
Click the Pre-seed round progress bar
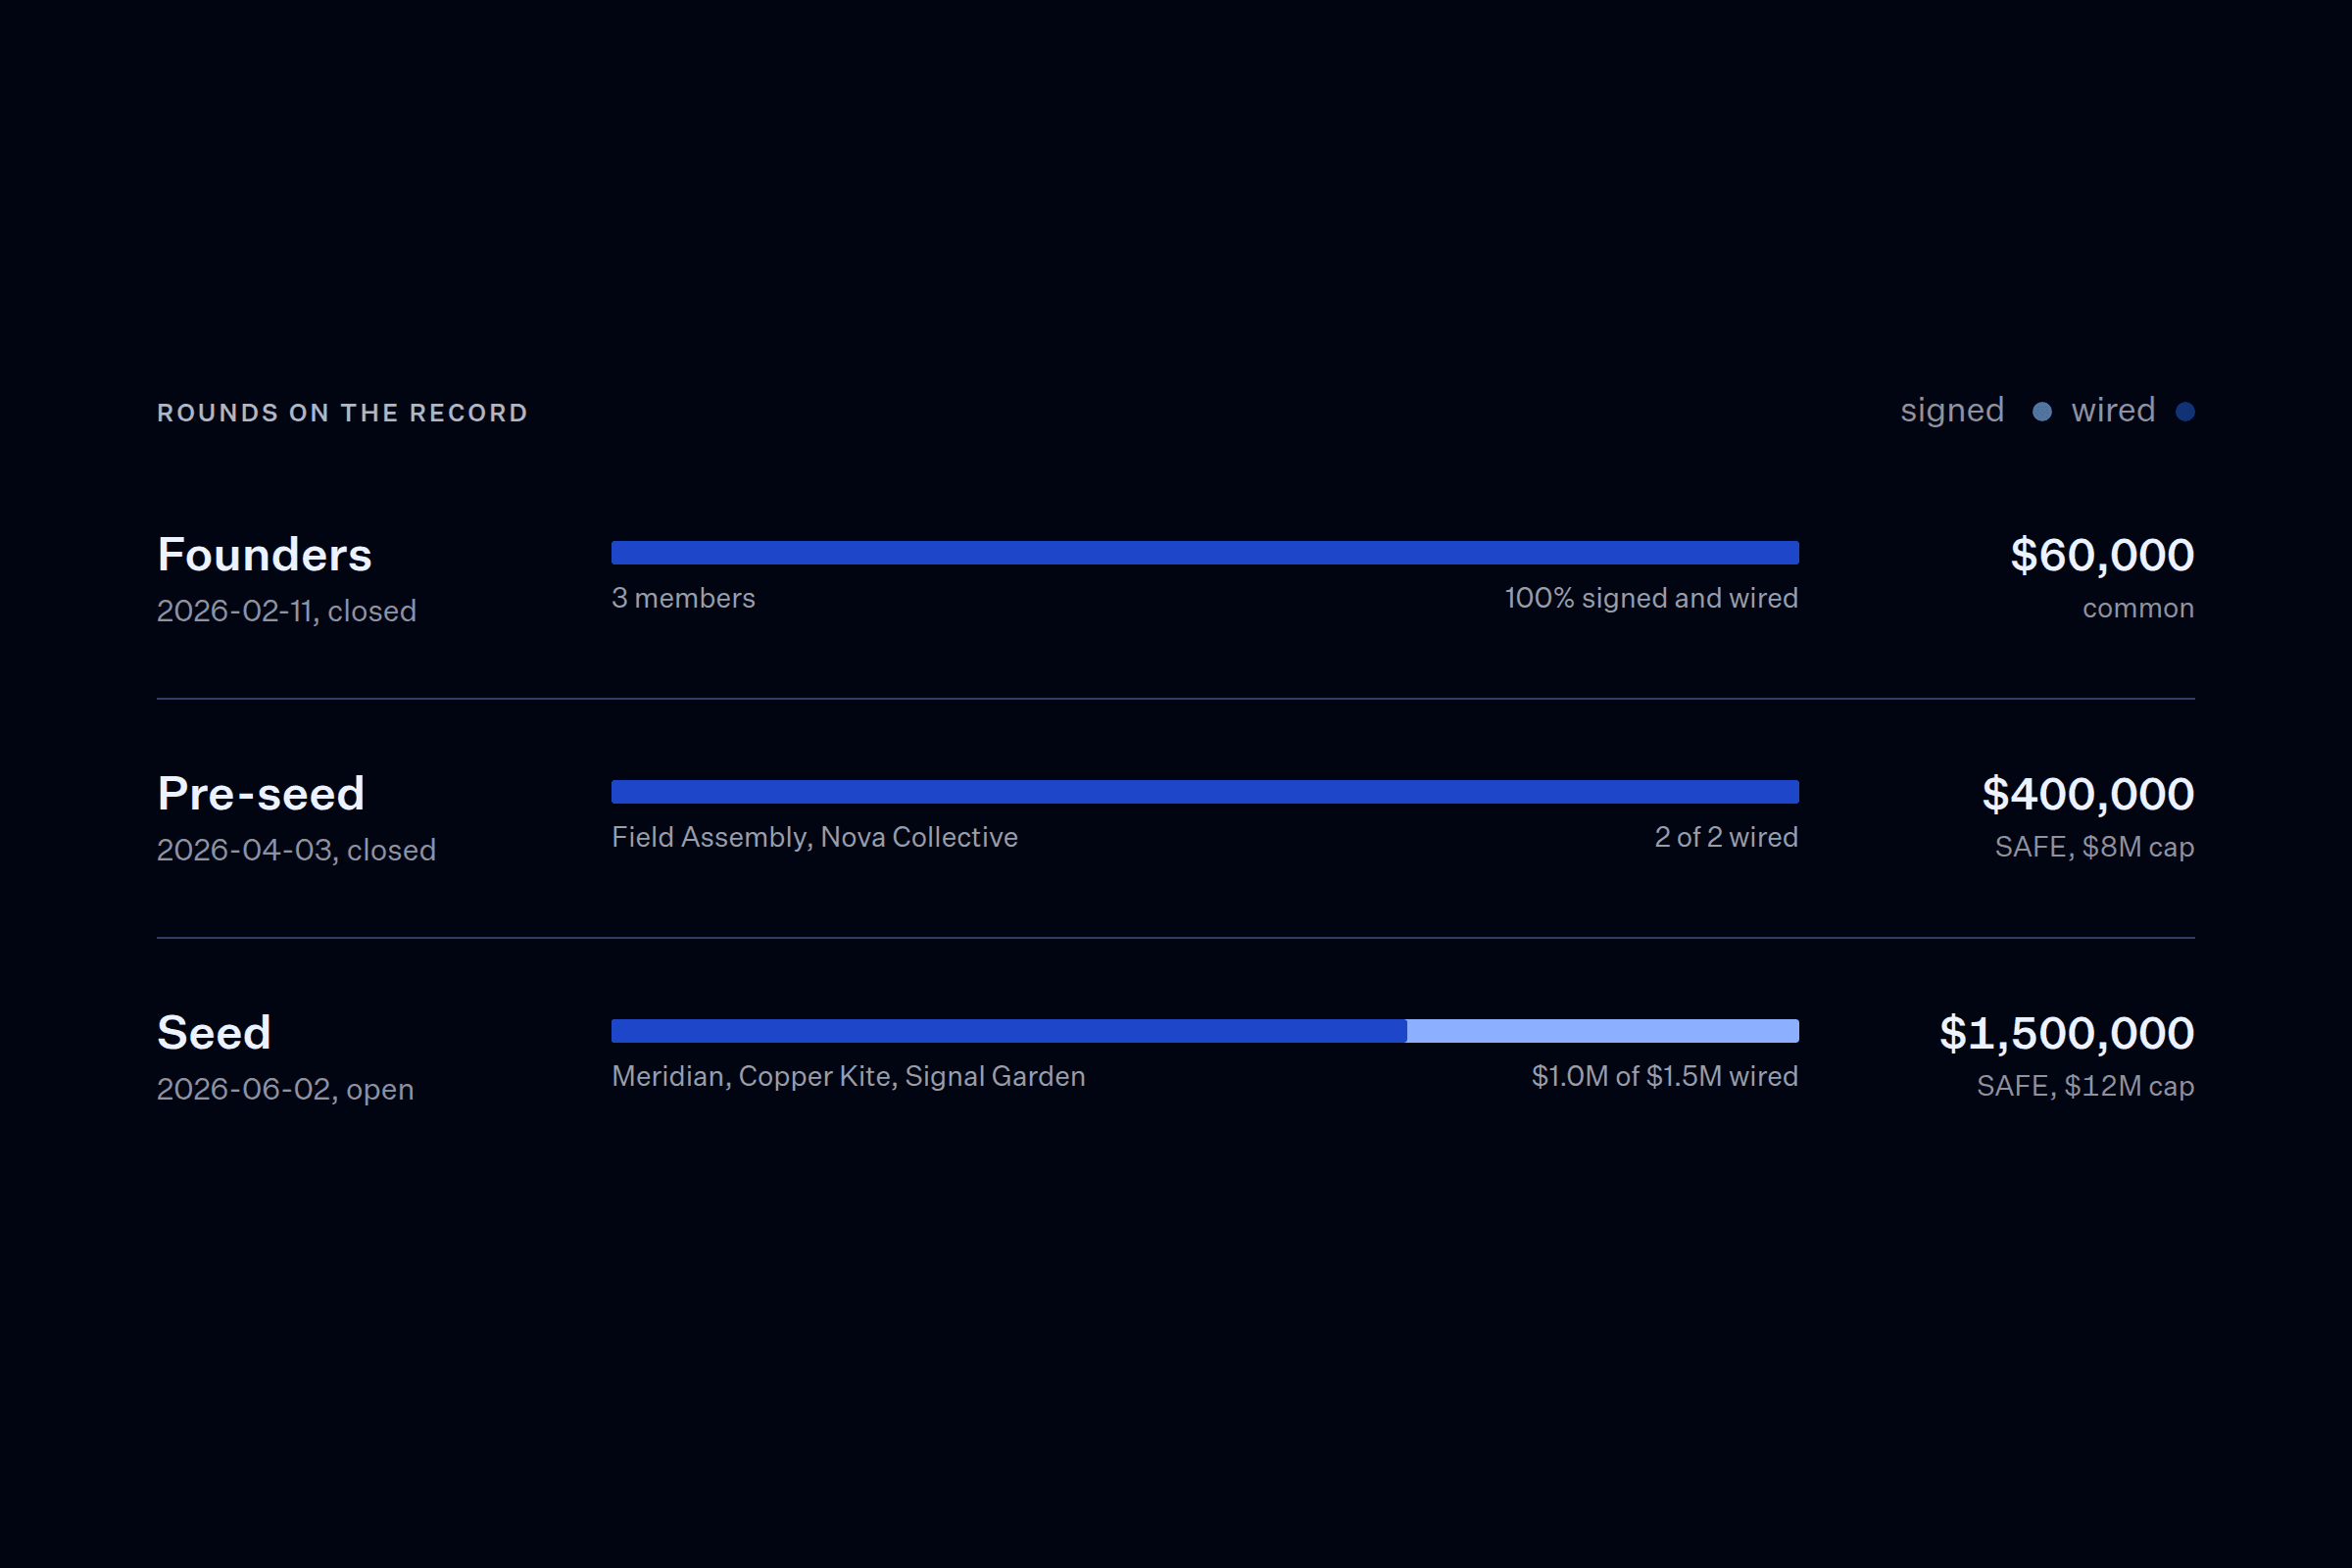(x=1205, y=792)
